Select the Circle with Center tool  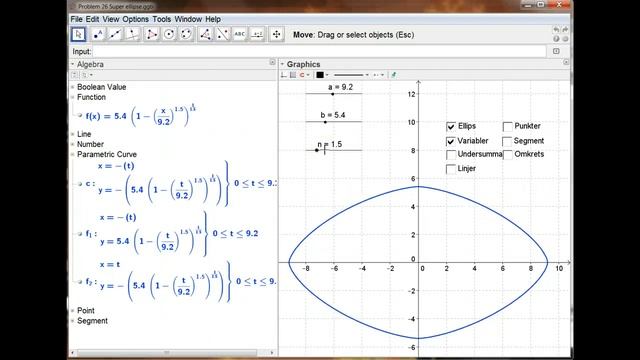pos(169,35)
